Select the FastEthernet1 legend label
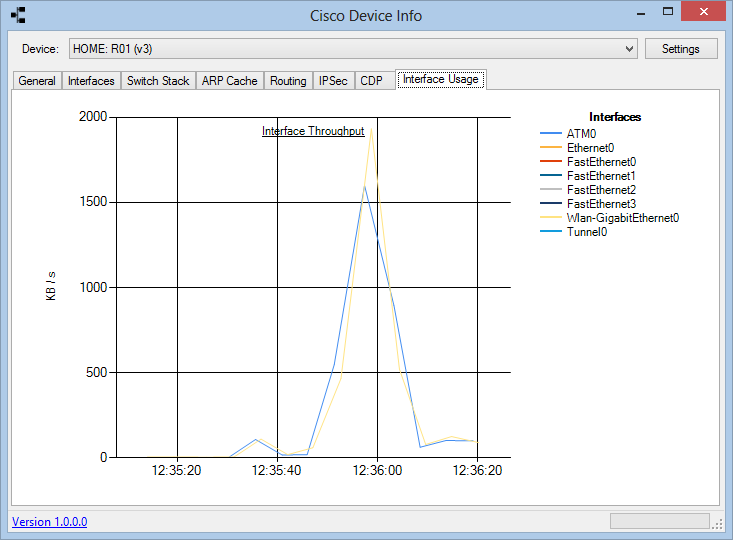733x540 pixels. pos(602,176)
